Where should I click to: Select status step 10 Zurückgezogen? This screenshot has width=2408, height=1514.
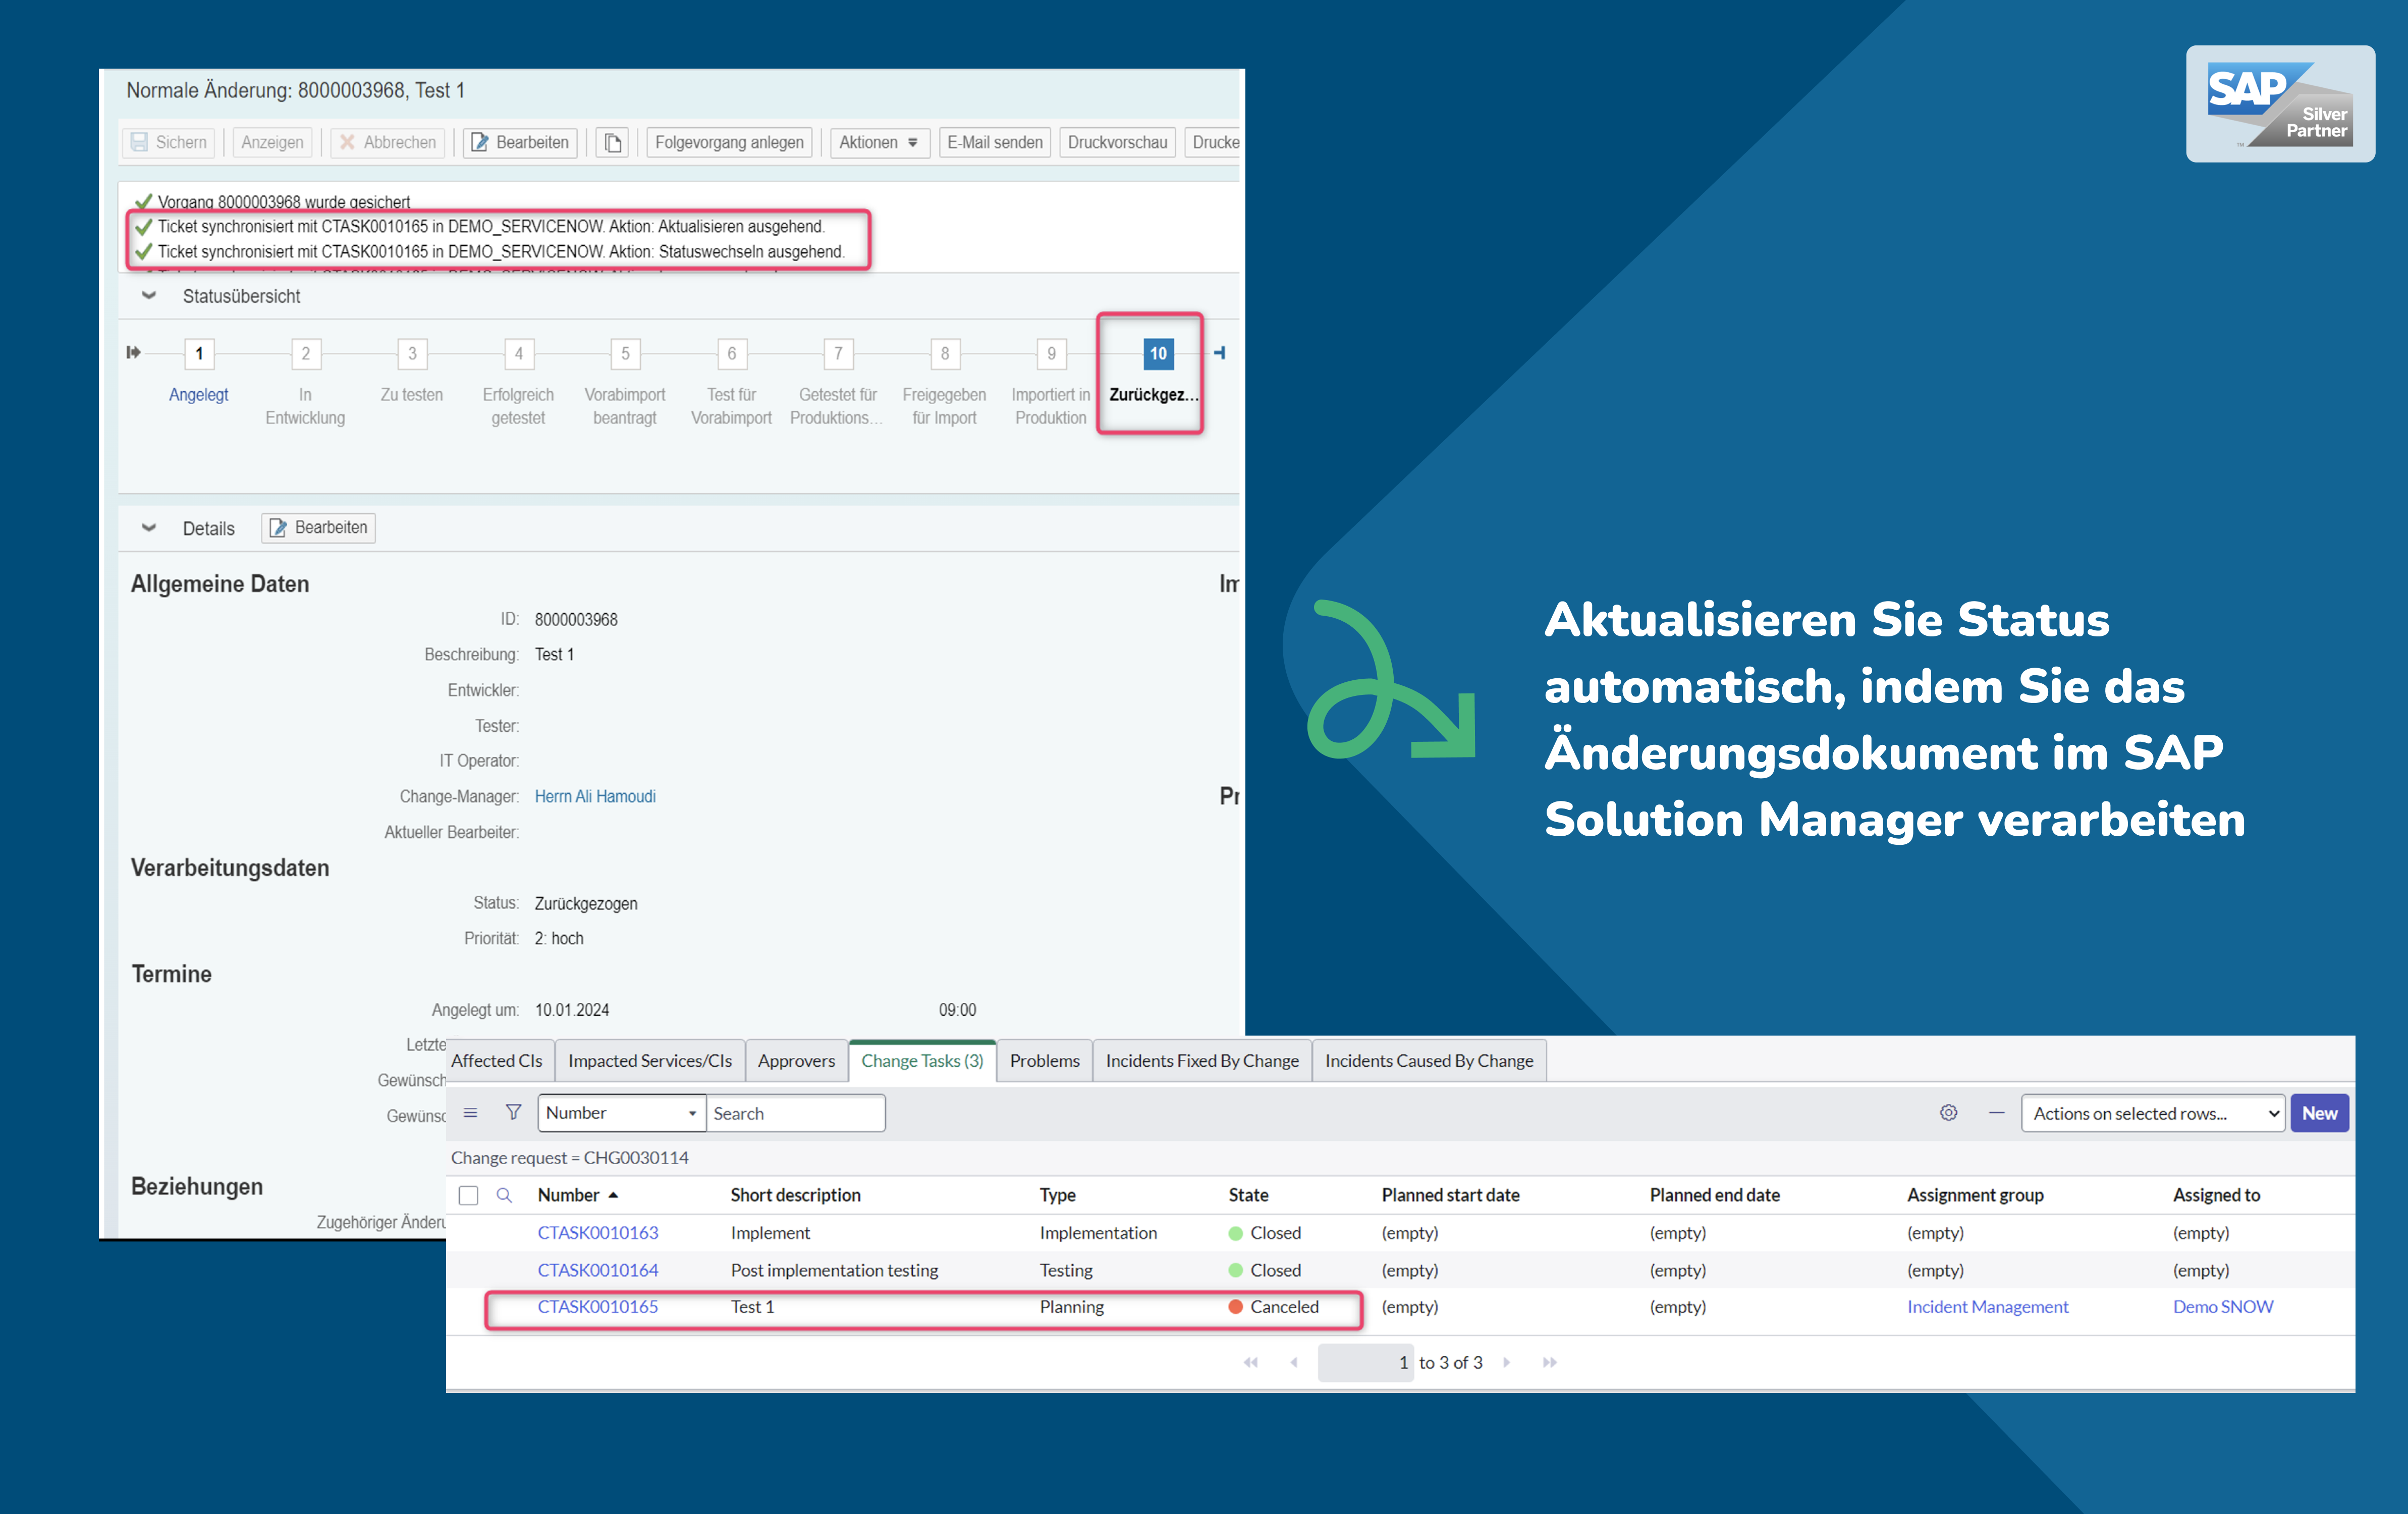coord(1158,353)
